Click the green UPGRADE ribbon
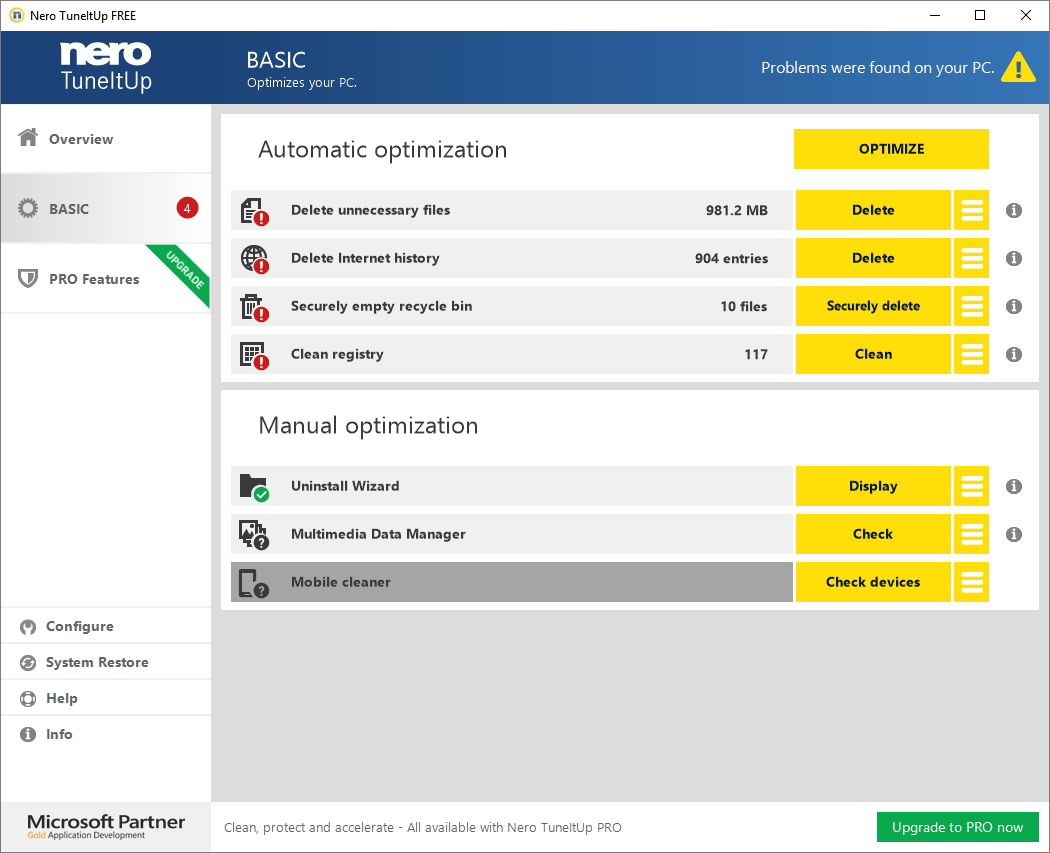Image resolution: width=1050 pixels, height=853 pixels. tap(185, 270)
